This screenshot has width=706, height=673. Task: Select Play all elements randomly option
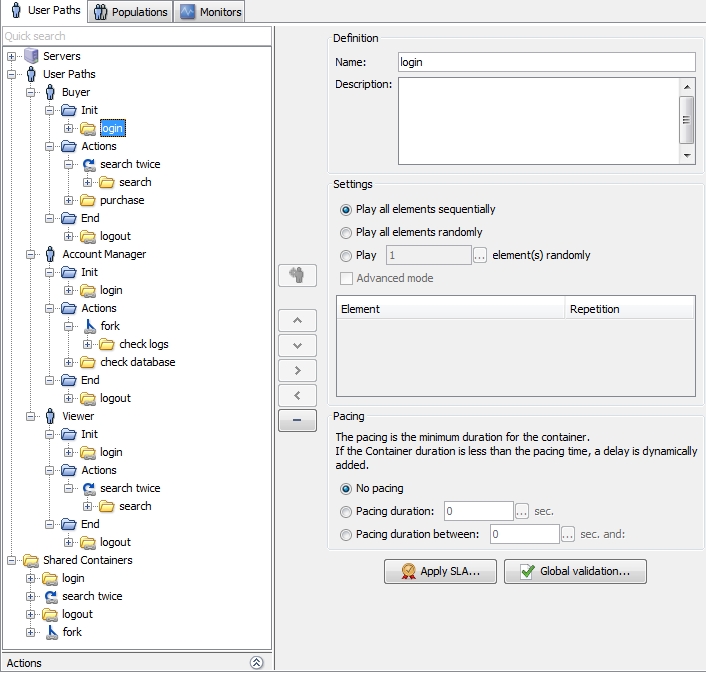[x=346, y=232]
